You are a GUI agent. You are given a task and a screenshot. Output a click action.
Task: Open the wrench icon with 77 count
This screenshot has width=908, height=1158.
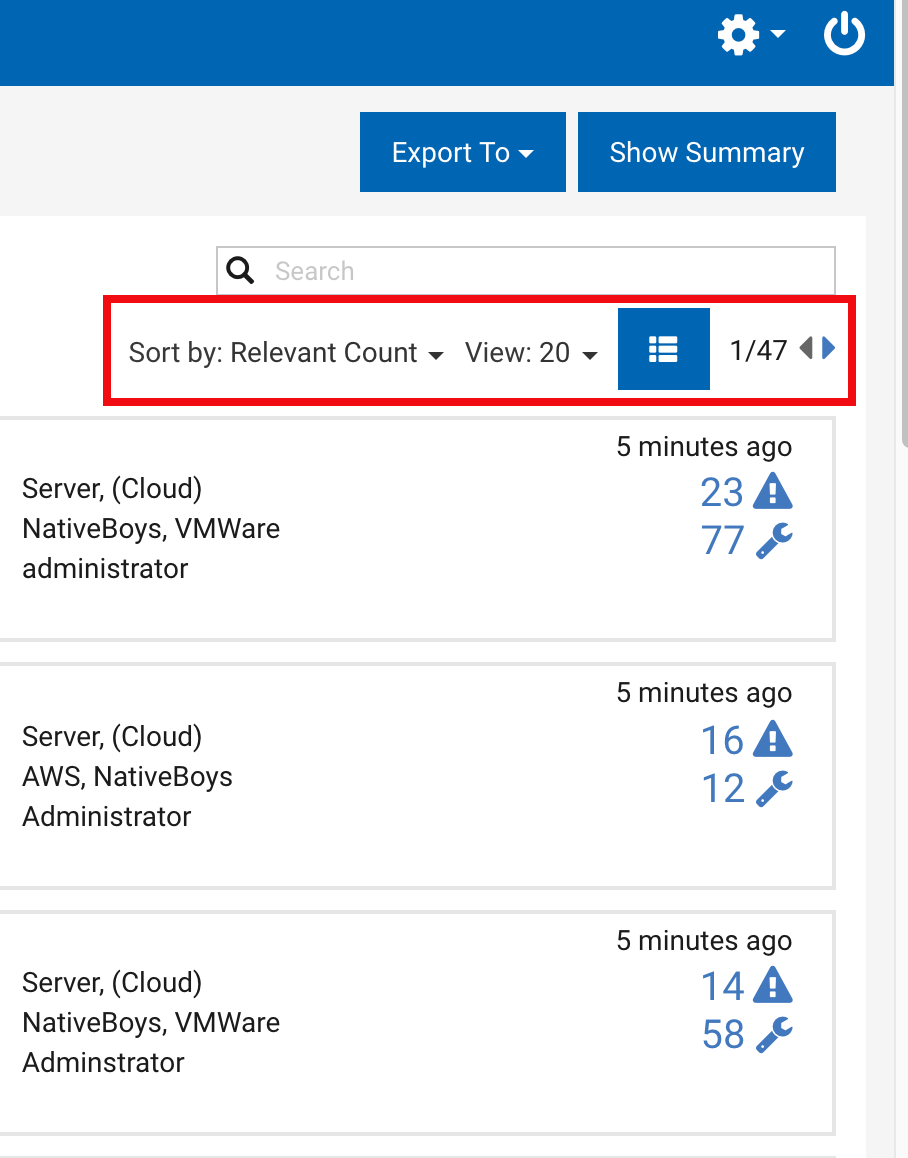[772, 540]
